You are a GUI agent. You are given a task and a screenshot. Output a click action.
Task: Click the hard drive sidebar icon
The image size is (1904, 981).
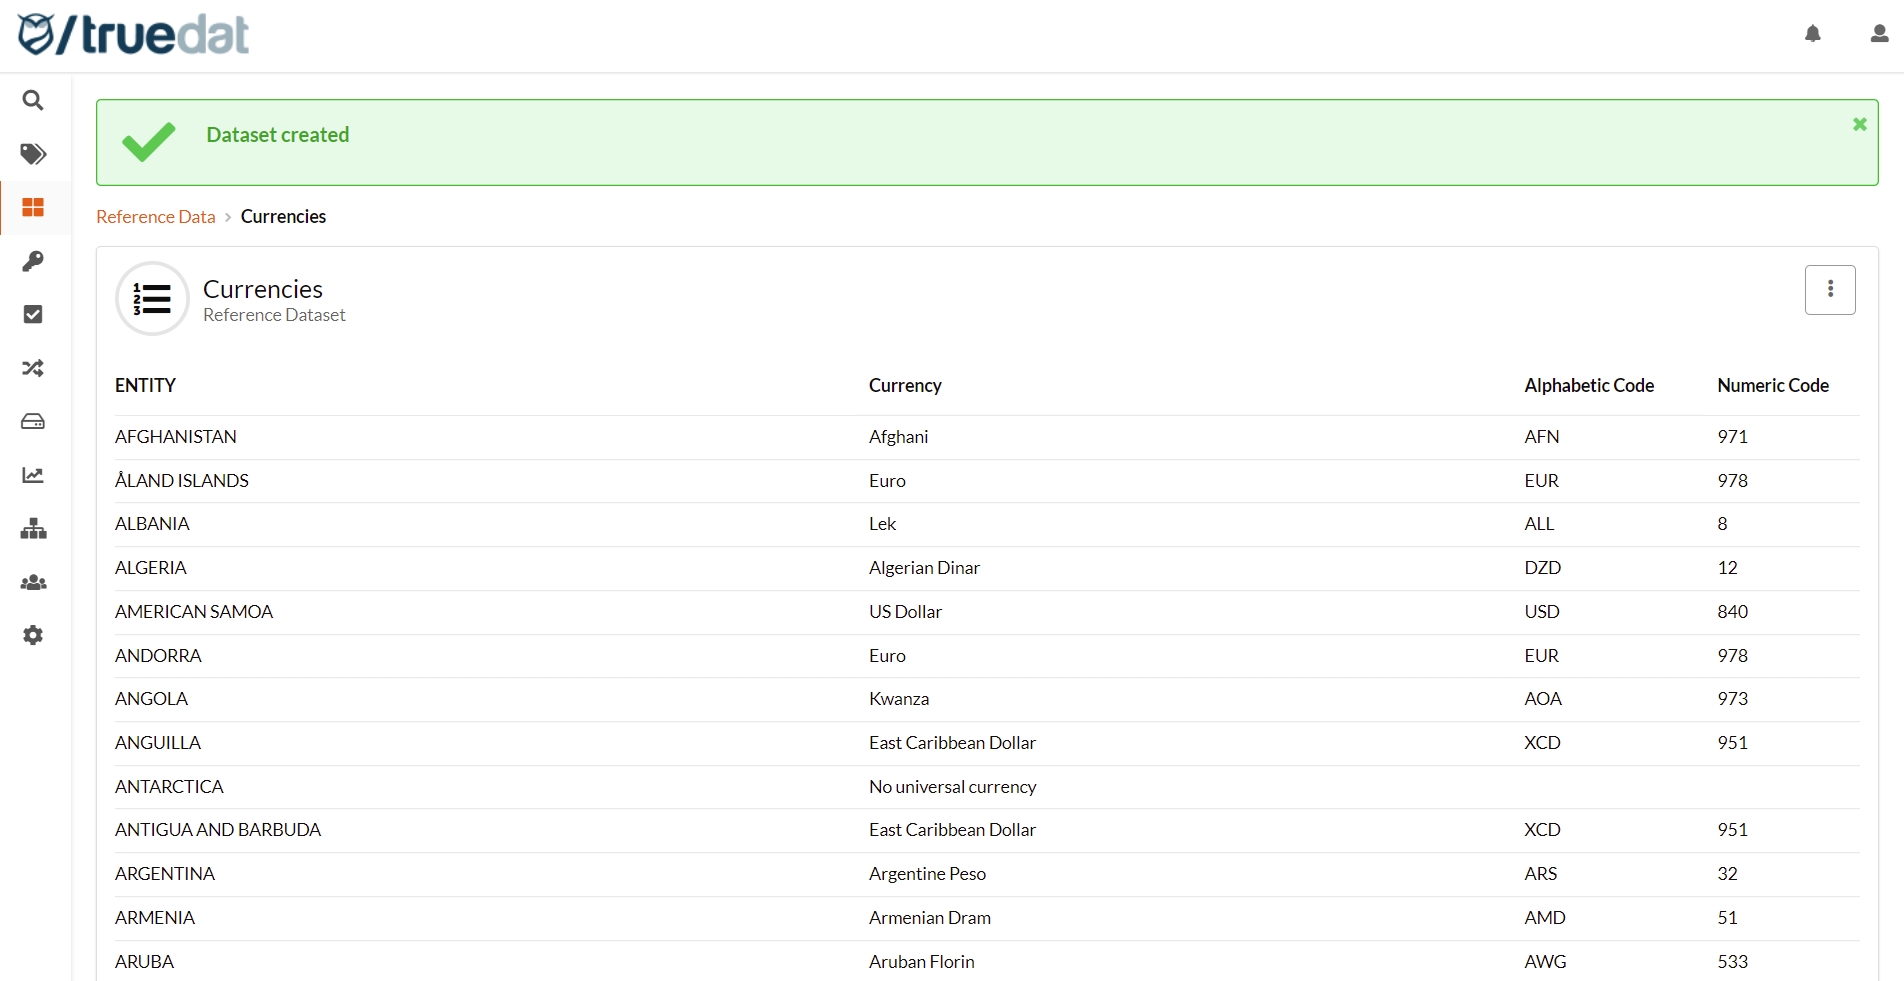point(33,421)
